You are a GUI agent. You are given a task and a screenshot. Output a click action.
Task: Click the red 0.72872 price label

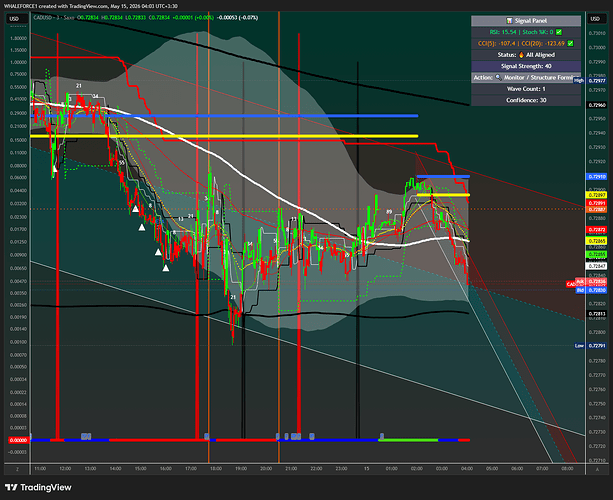click(x=597, y=230)
